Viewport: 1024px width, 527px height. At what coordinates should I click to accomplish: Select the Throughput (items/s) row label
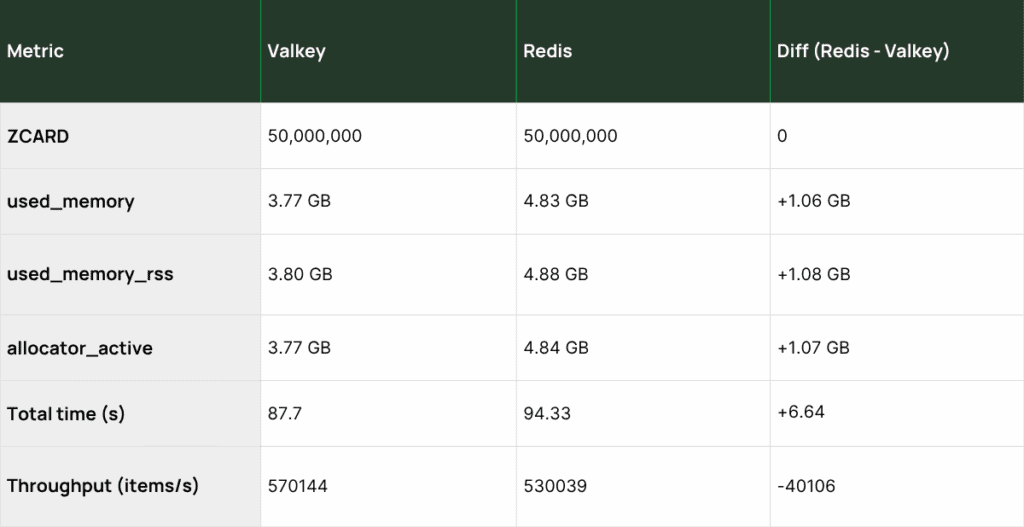(x=103, y=486)
